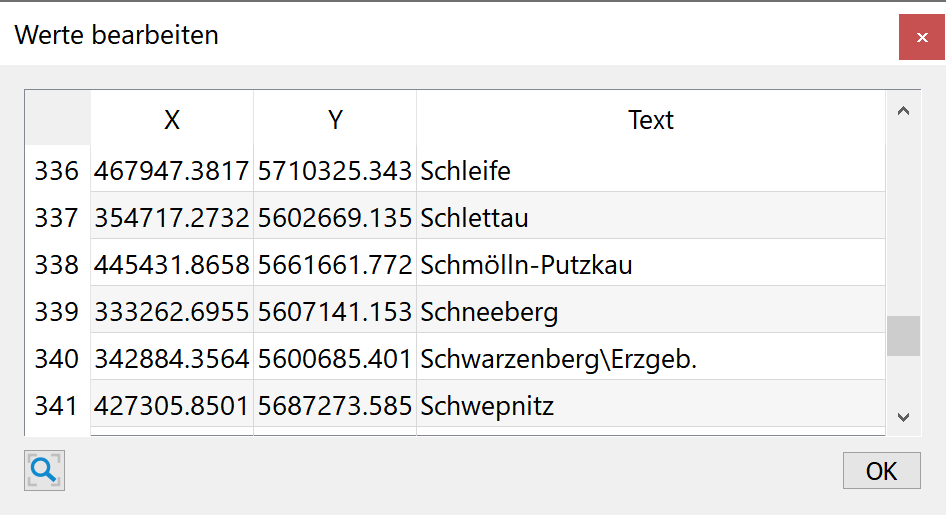Click the scrollbar up arrow
946x515 pixels.
903,111
